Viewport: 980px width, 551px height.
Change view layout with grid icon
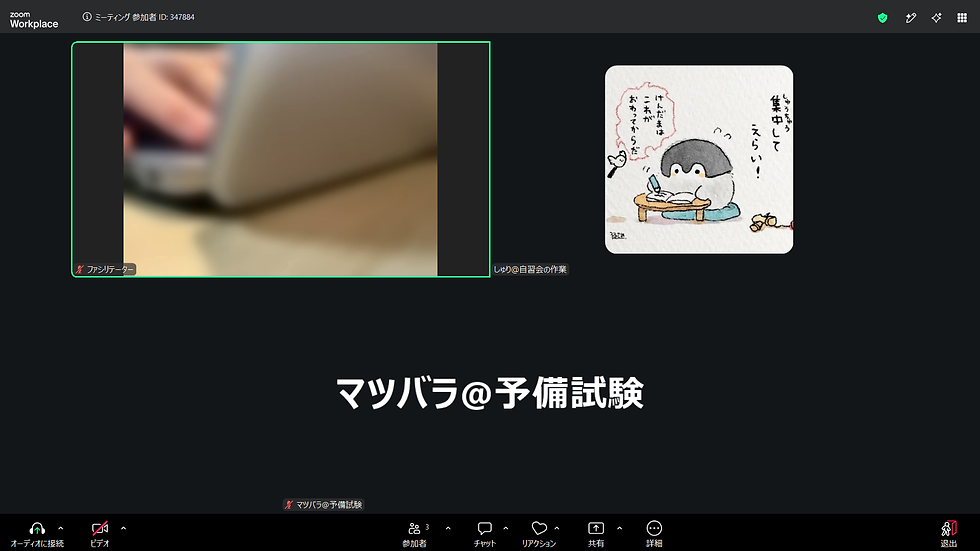click(962, 18)
